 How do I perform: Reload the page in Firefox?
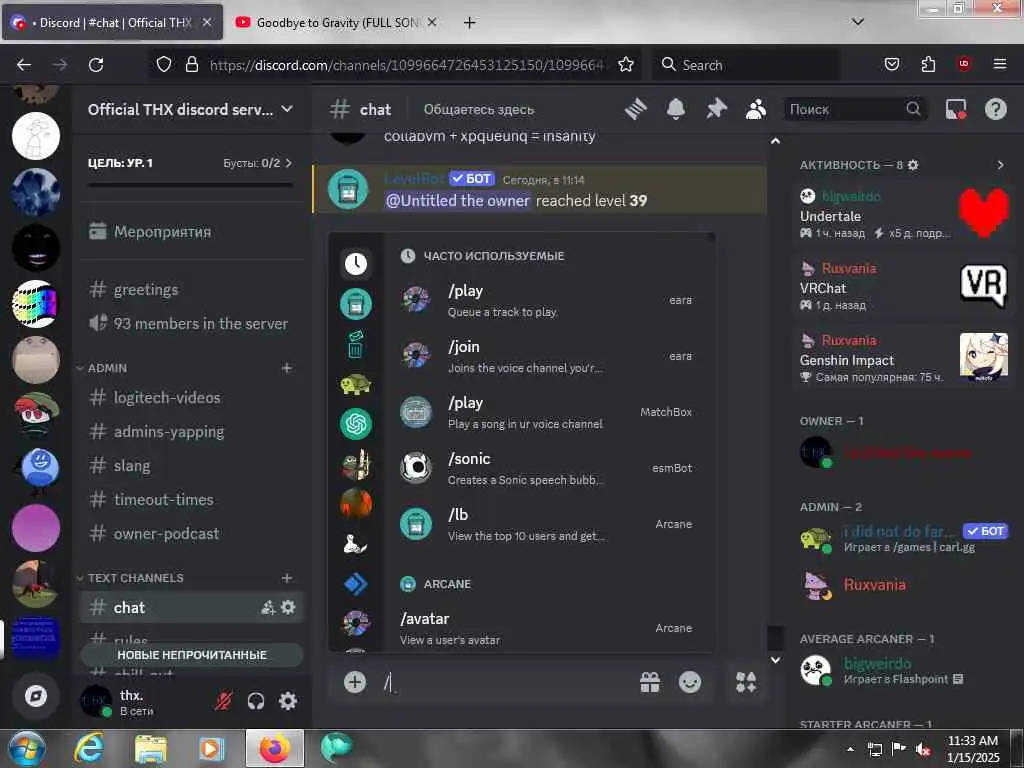(x=96, y=65)
